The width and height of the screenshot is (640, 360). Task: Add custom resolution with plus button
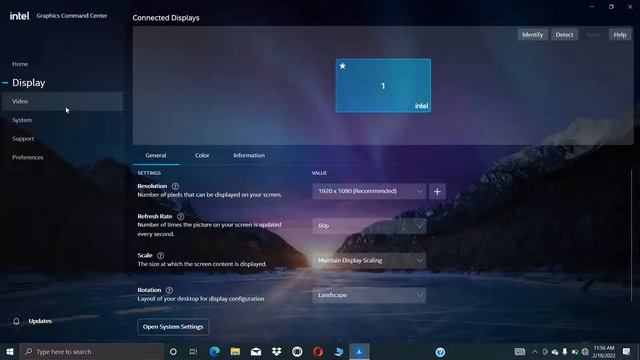pyautogui.click(x=437, y=191)
